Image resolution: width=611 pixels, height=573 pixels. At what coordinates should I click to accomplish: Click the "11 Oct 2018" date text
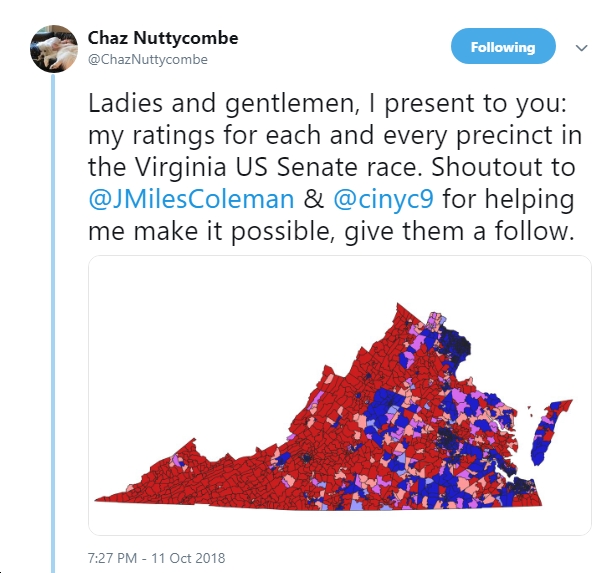pos(188,558)
